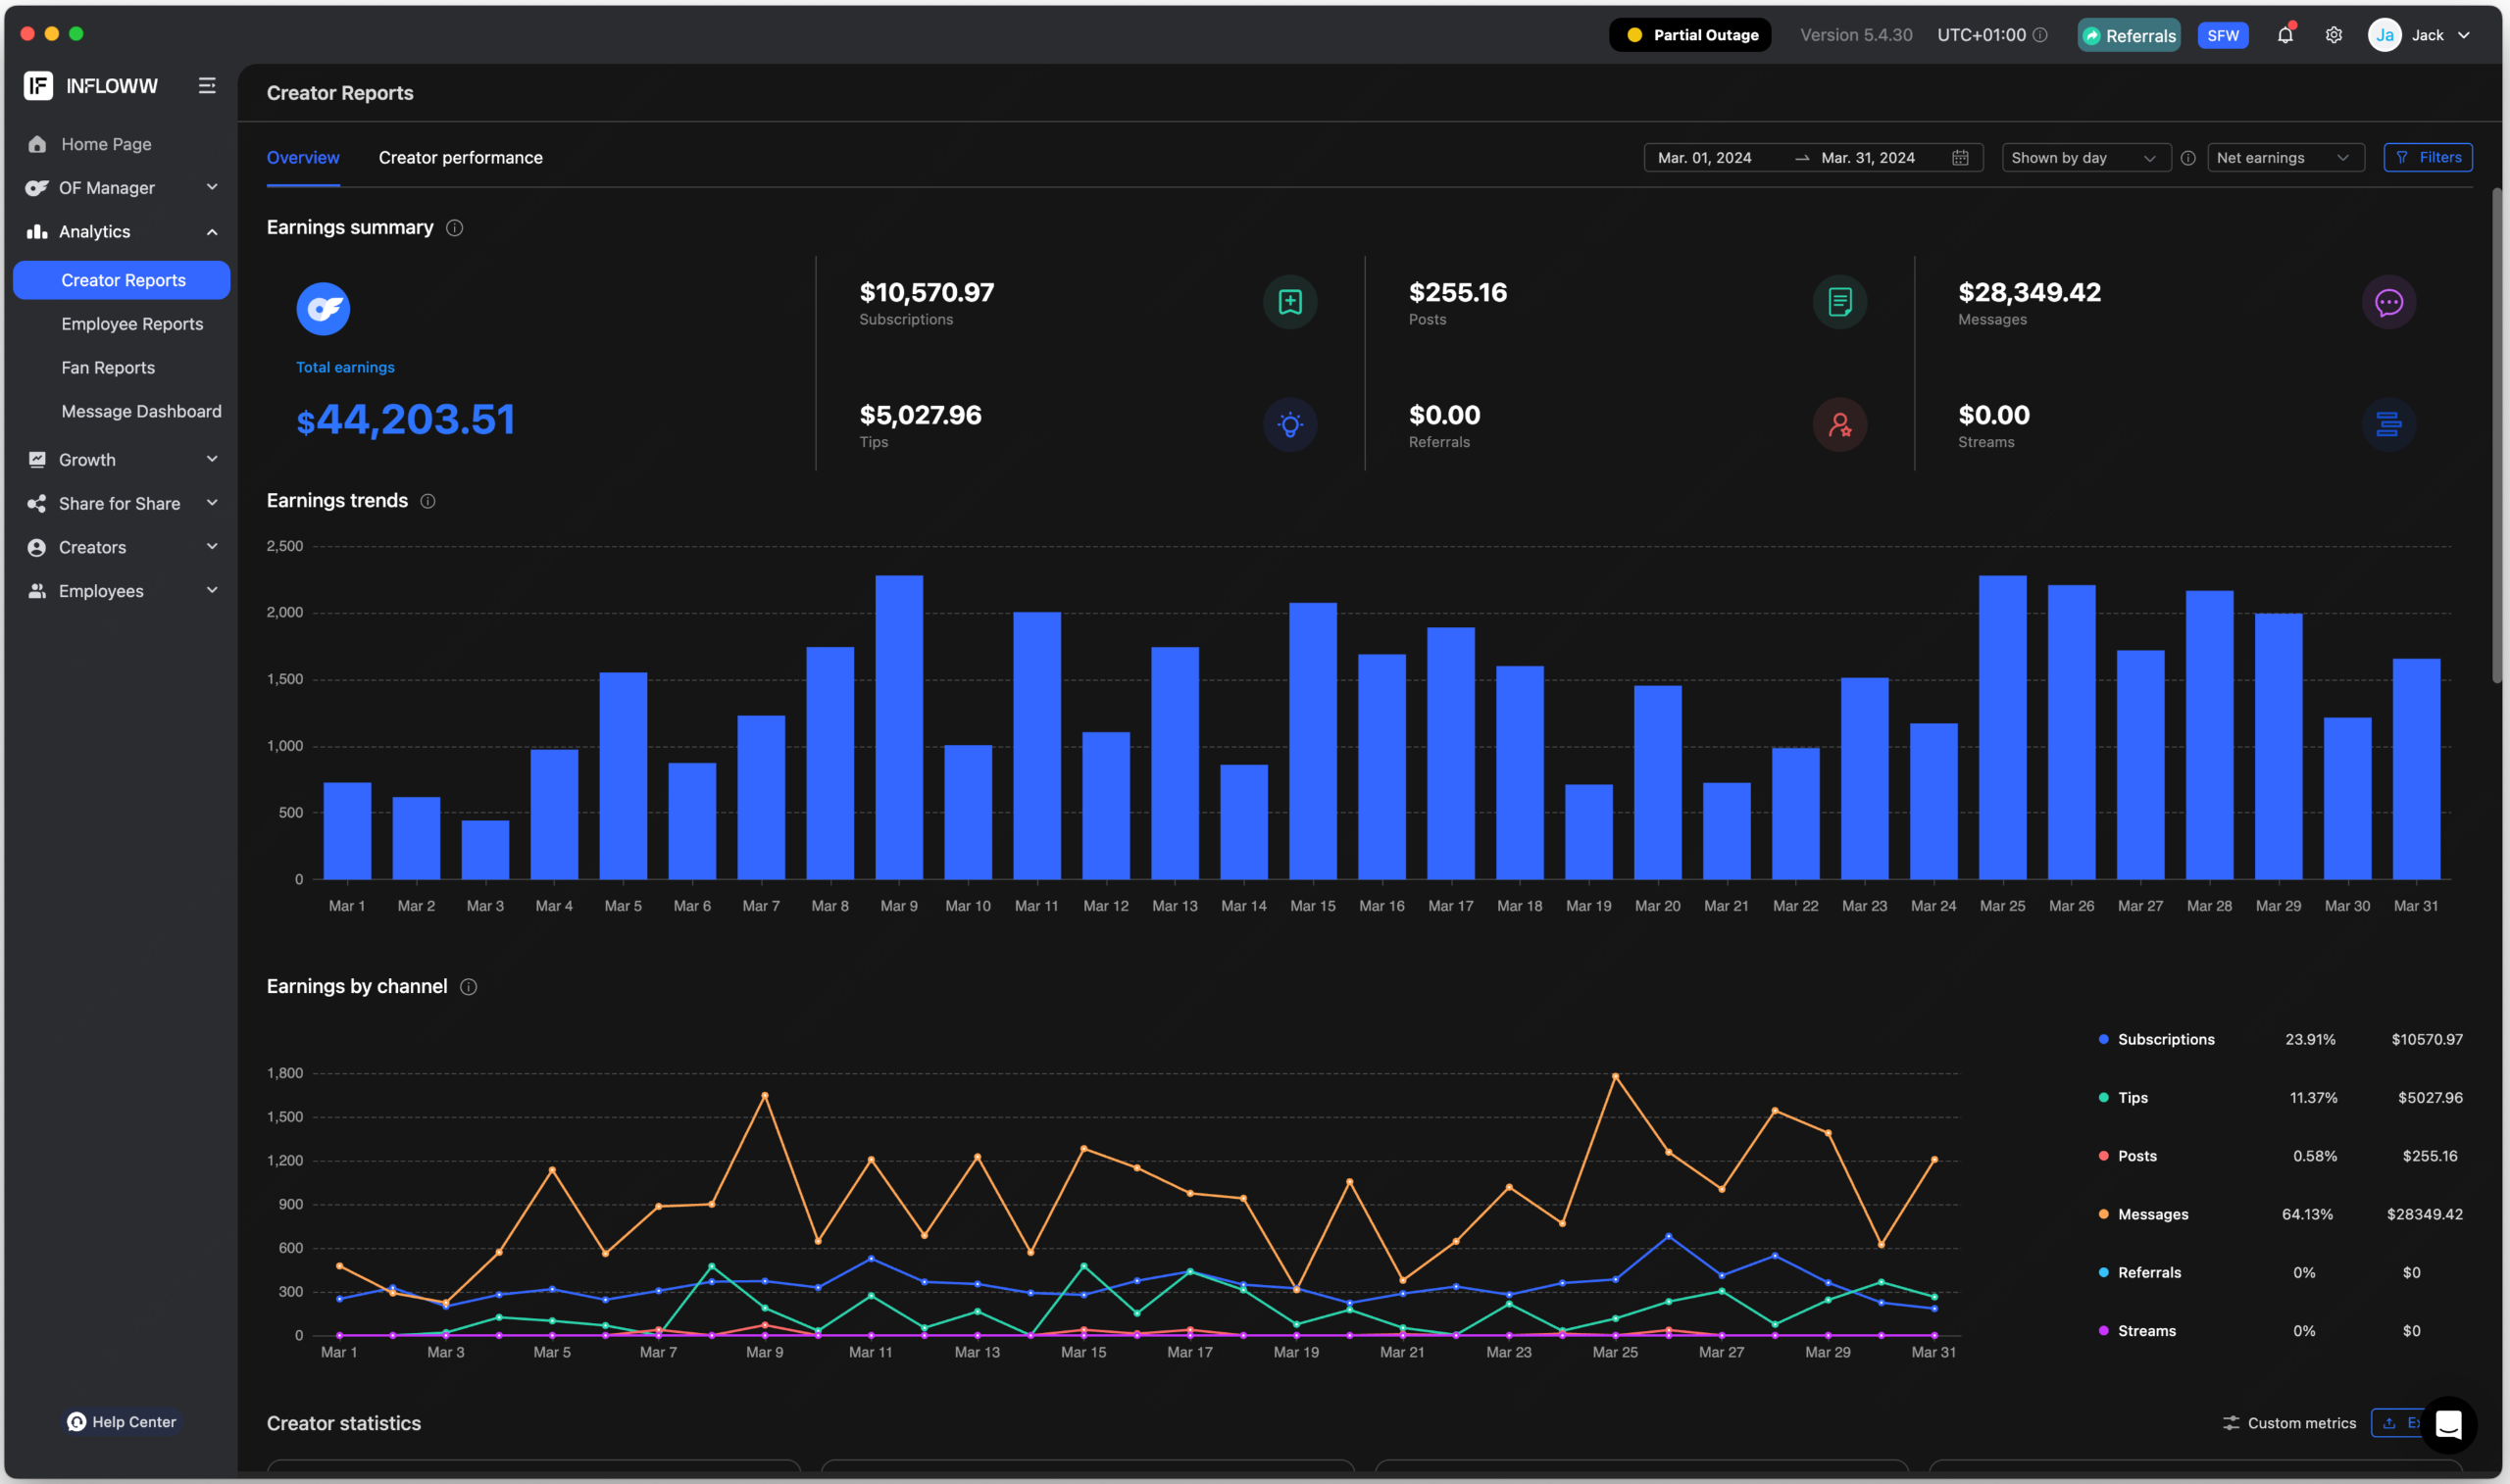Open the chat support bubble widget
The image size is (2510, 1484).
coord(2447,1424)
